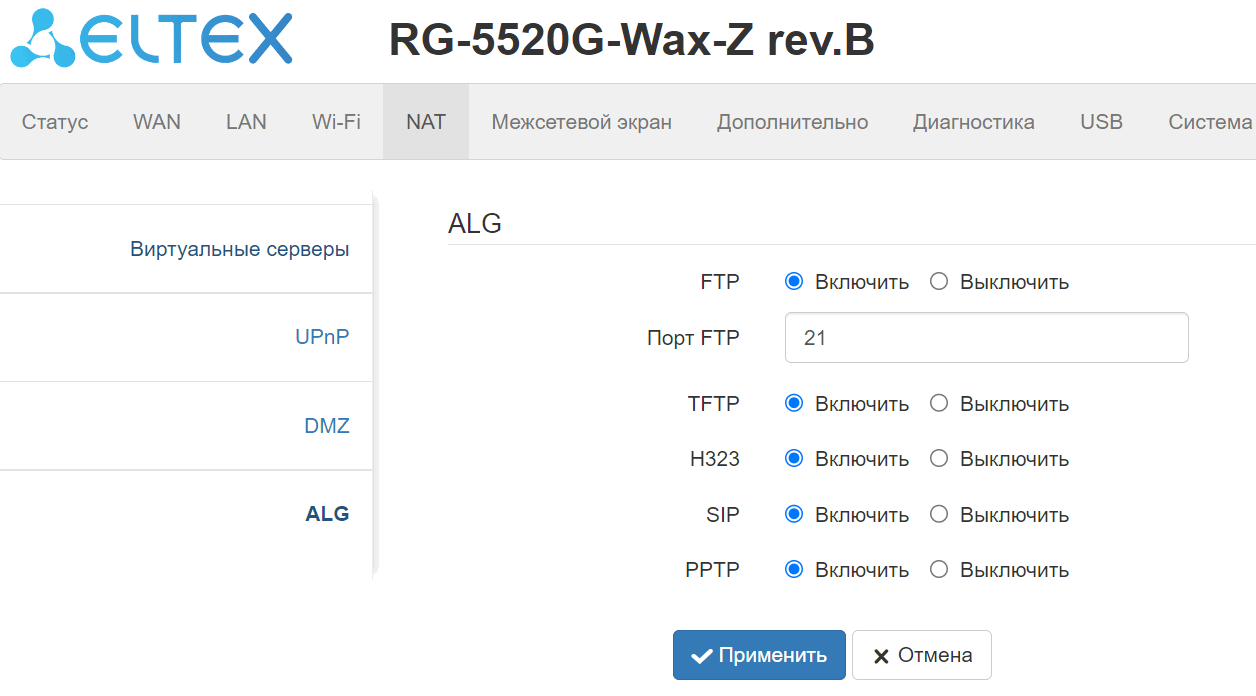Open the Диагностика tab
Viewport: 1256px width, 696px height.
coord(973,122)
